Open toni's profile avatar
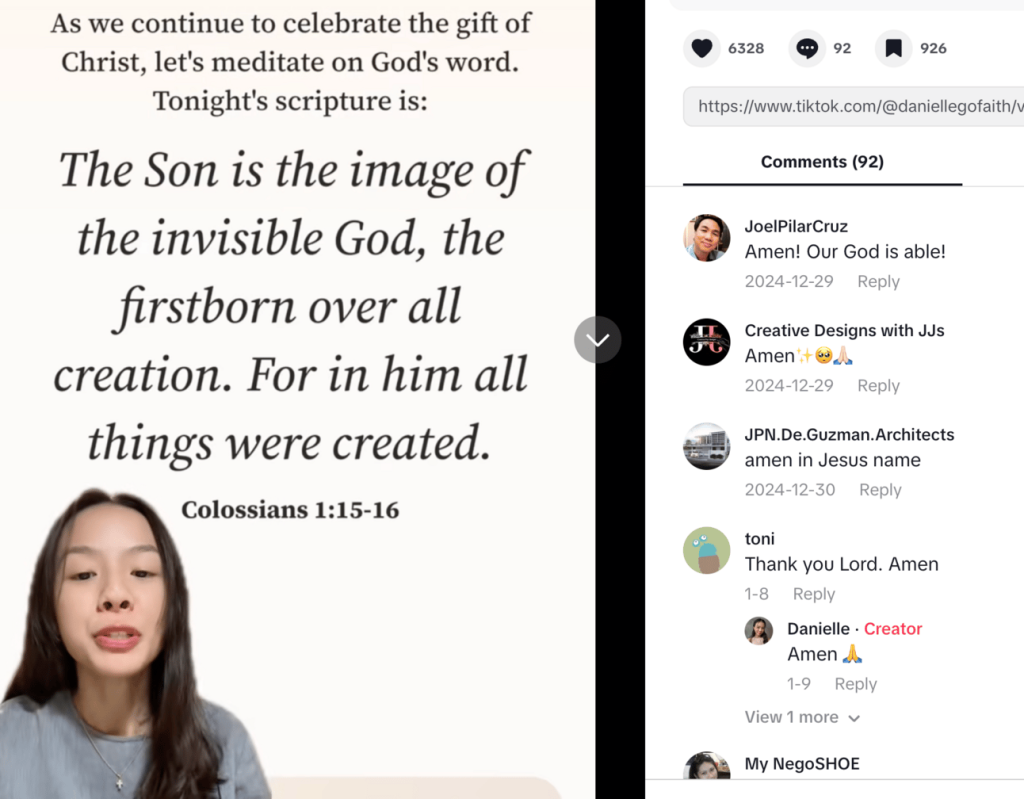 [x=706, y=550]
